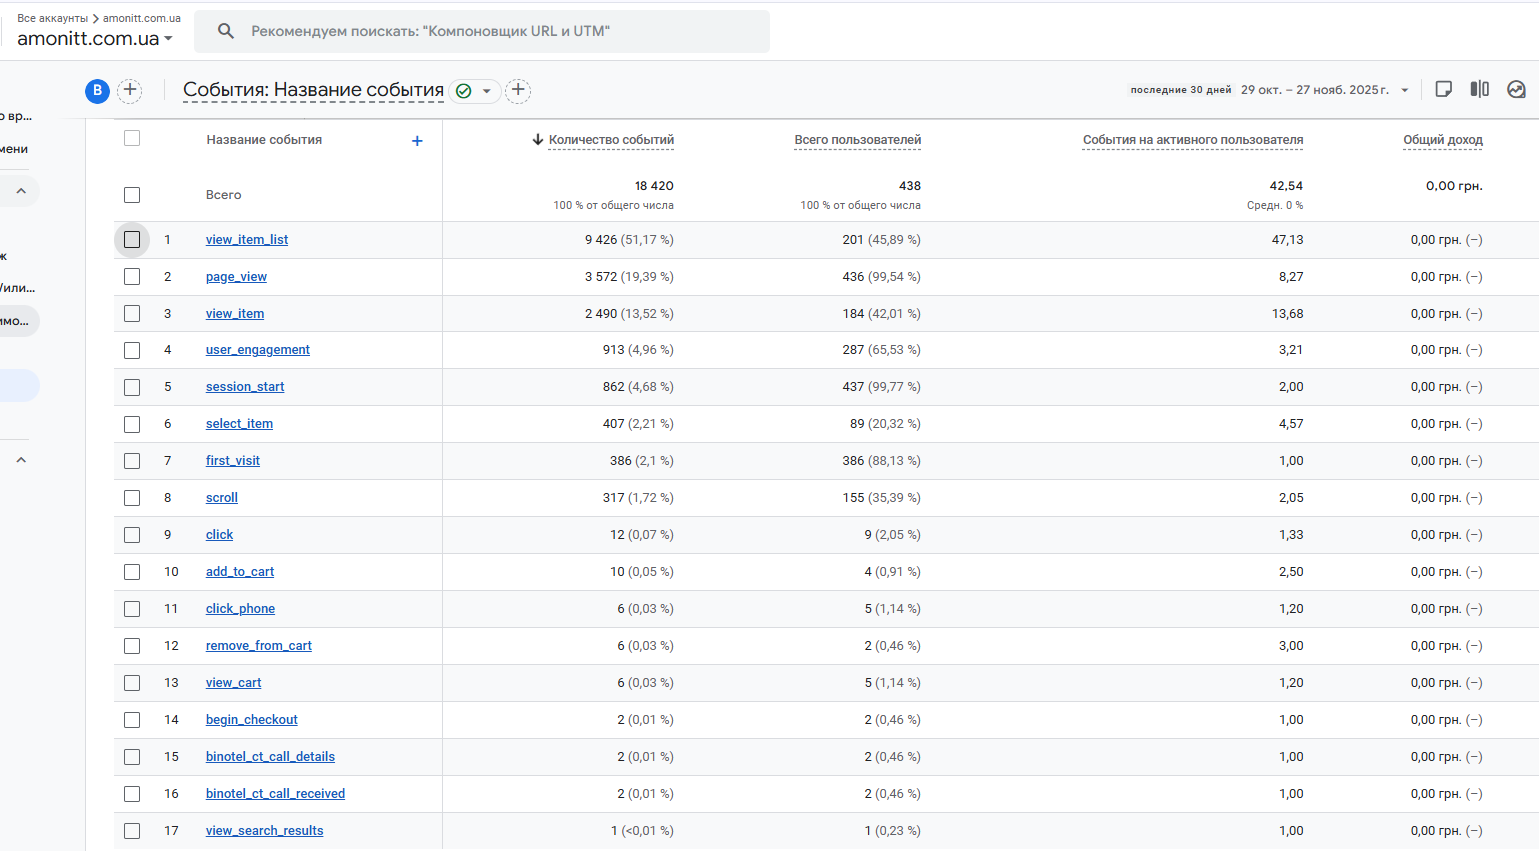Add filter with plus icon after report title
Image resolution: width=1539 pixels, height=851 pixels.
[x=518, y=91]
